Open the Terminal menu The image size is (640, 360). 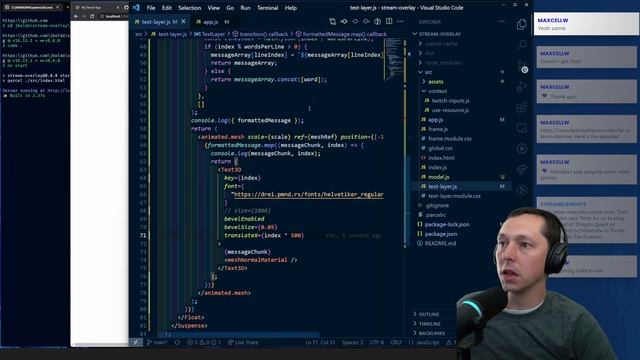(x=267, y=8)
